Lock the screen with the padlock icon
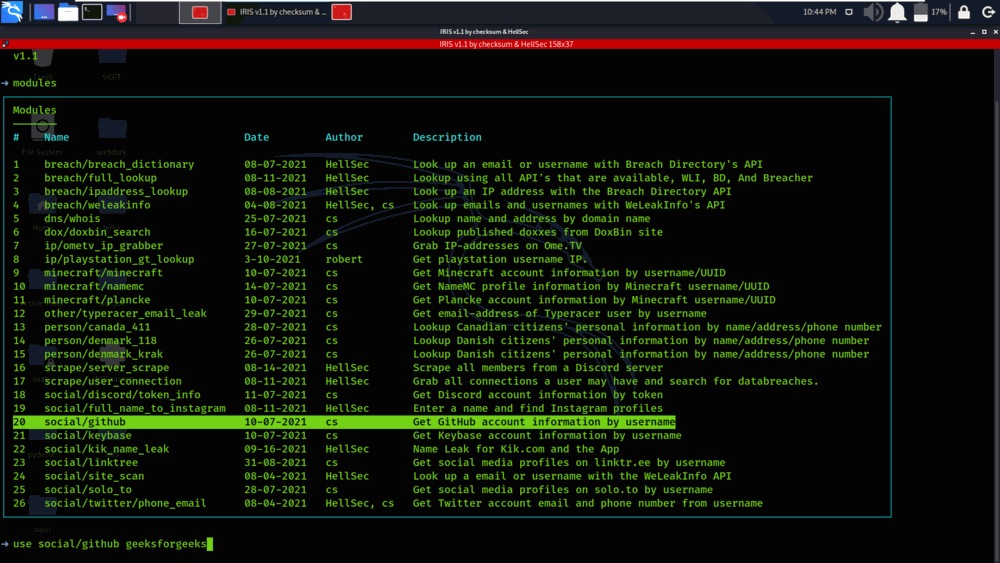The height and width of the screenshot is (563, 1000). (x=964, y=12)
